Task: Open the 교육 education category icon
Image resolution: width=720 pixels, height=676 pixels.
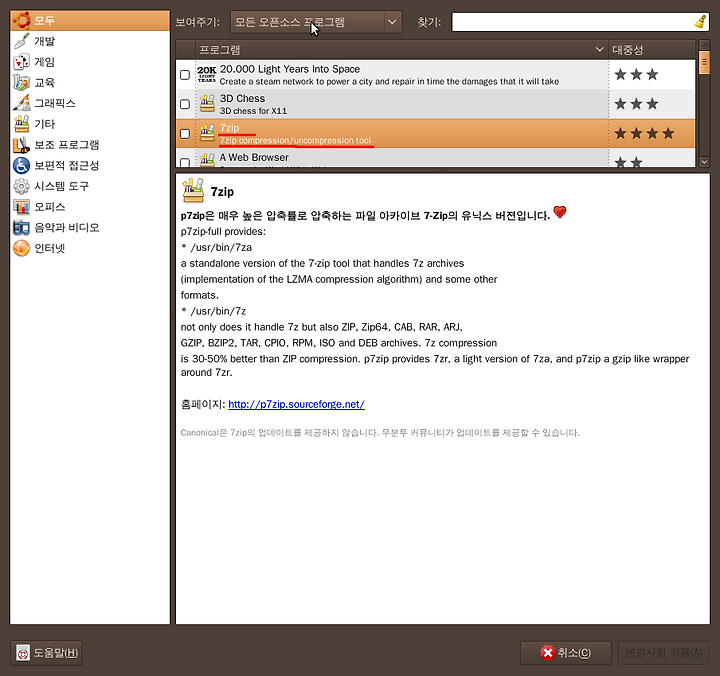Action: pyautogui.click(x=21, y=83)
